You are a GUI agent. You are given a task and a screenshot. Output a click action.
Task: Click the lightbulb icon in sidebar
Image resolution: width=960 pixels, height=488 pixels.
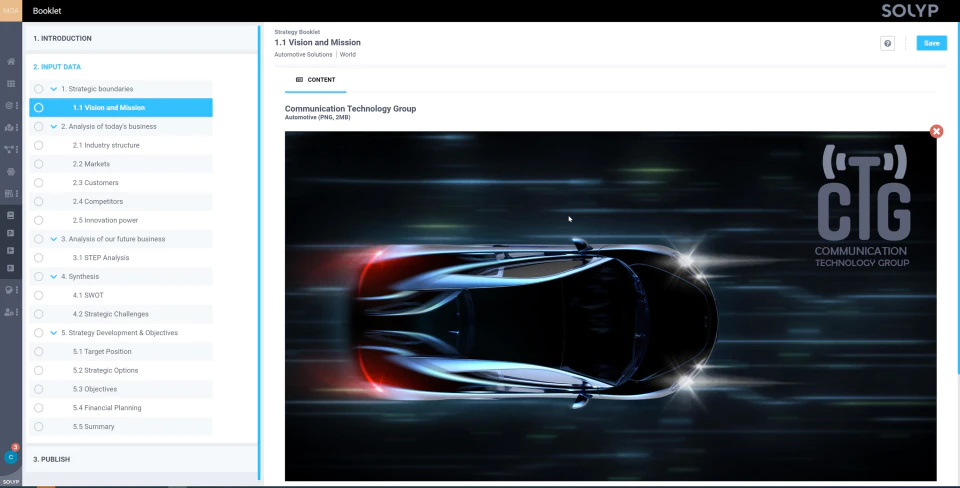[9, 290]
